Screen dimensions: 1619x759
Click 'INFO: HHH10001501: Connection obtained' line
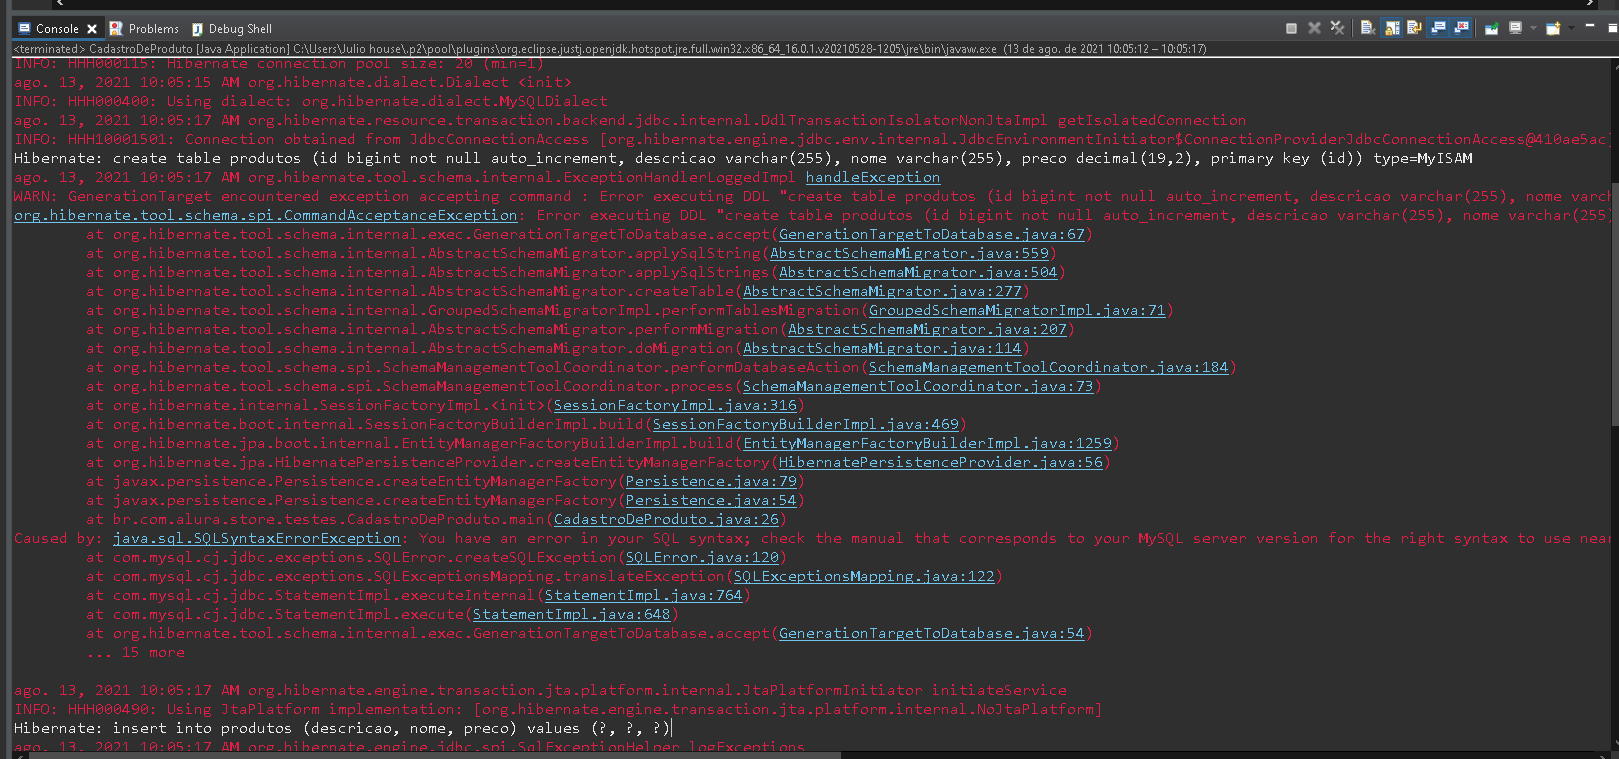tap(811, 139)
